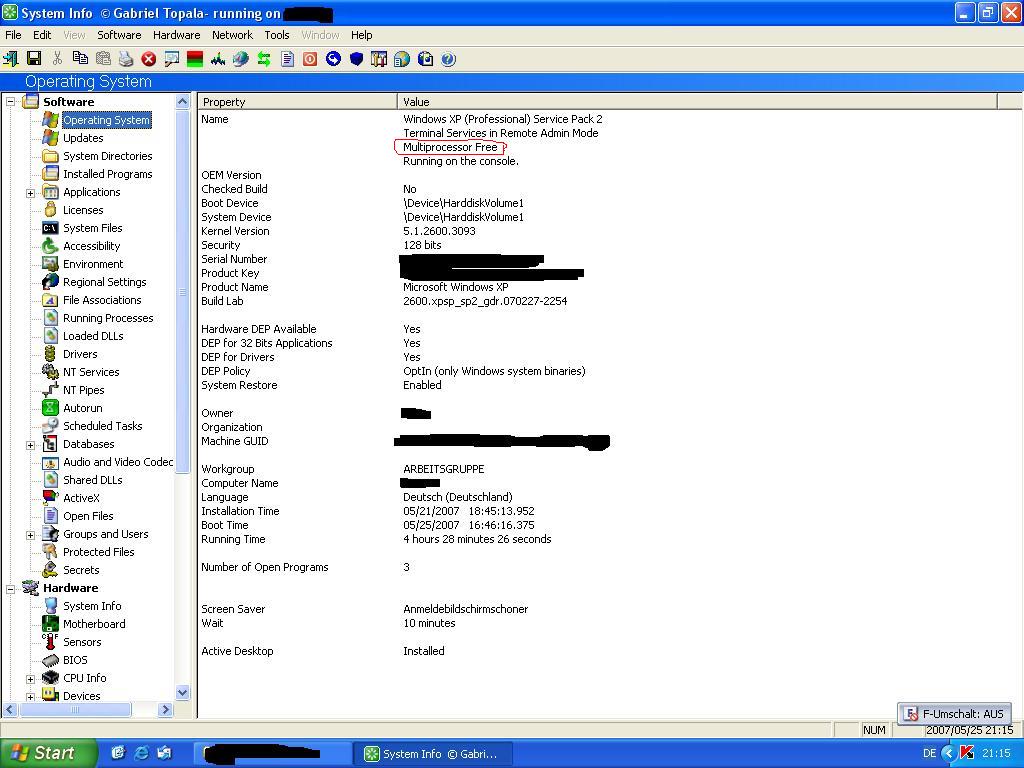Click the blue circular back arrow icon
The image size is (1024, 768).
pos(333,59)
